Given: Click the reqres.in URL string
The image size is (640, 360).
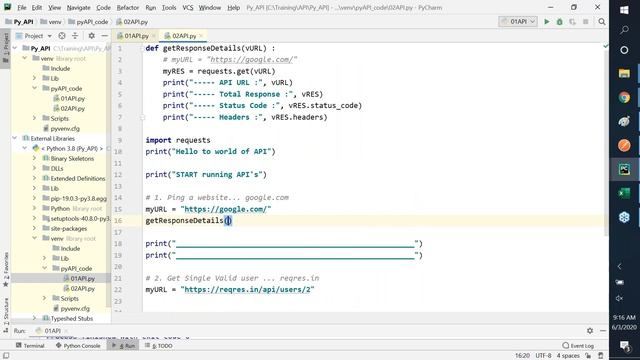Looking at the screenshot, I should tap(247, 289).
